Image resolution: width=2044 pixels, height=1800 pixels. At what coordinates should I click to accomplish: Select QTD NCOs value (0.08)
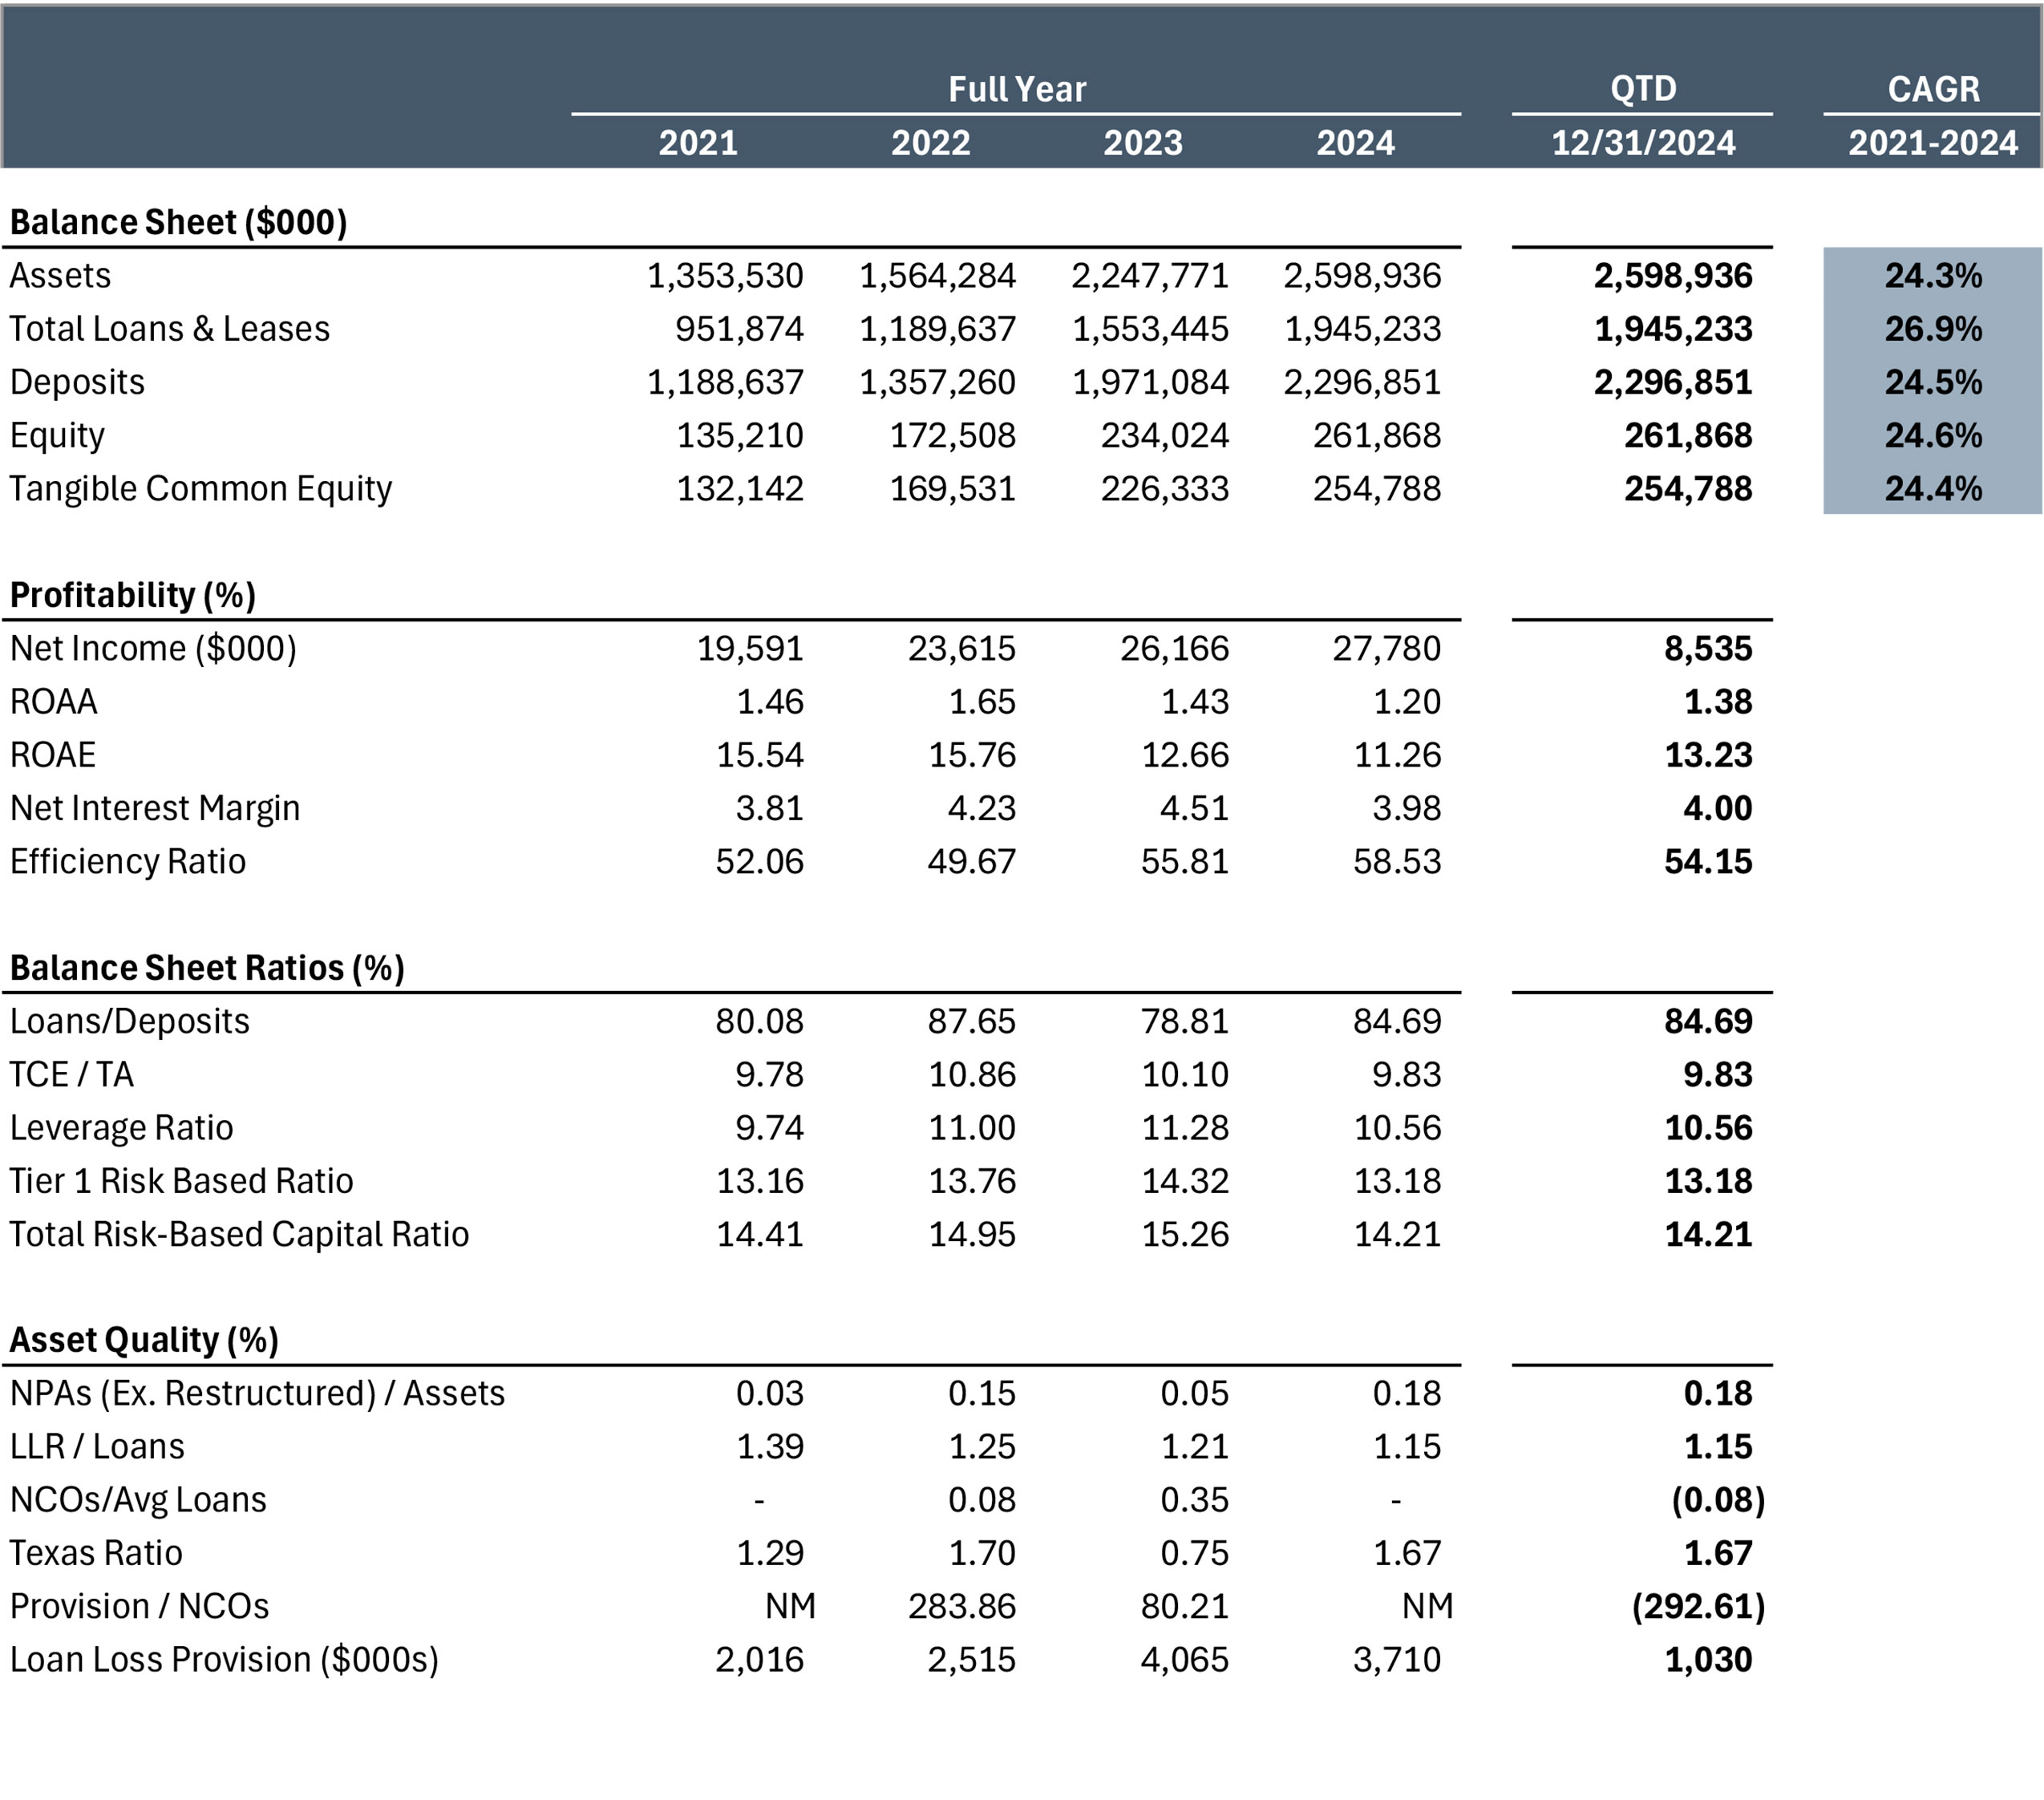coord(1718,1499)
